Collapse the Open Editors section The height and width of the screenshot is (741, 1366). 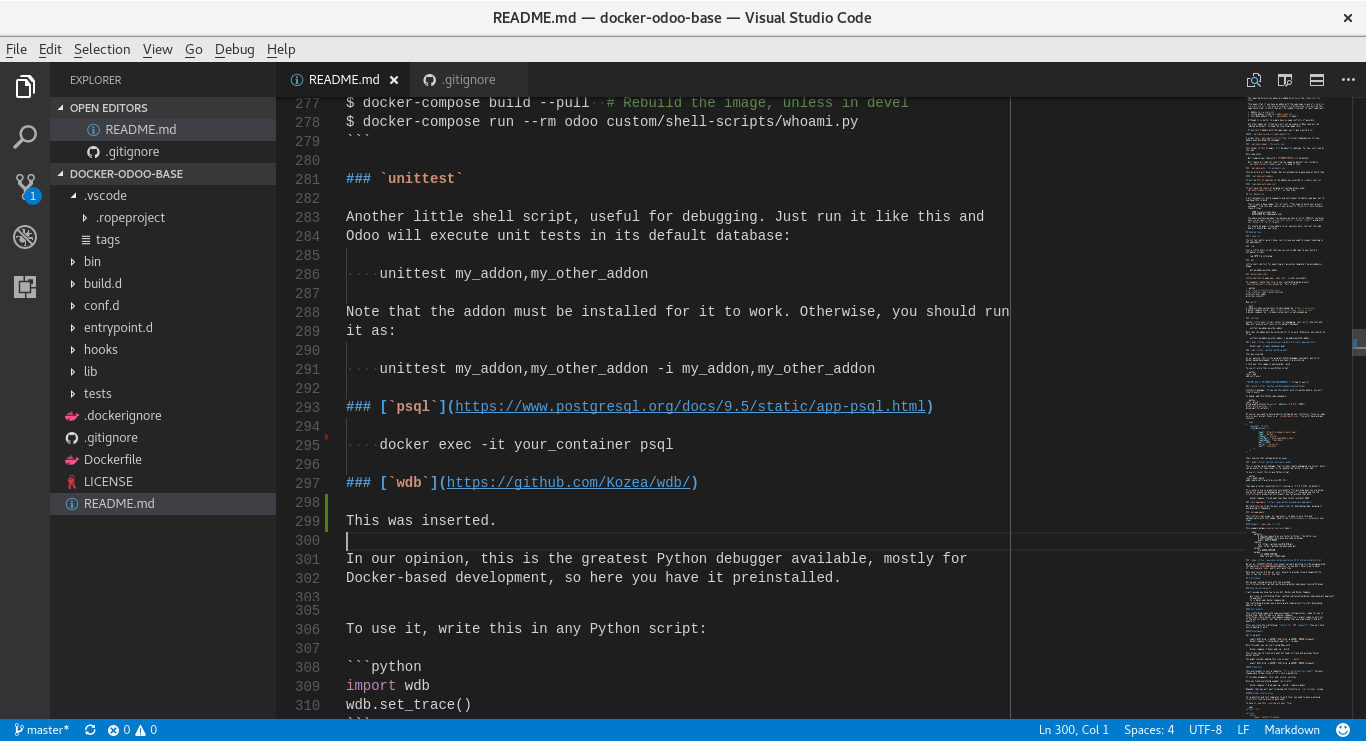coord(163,108)
